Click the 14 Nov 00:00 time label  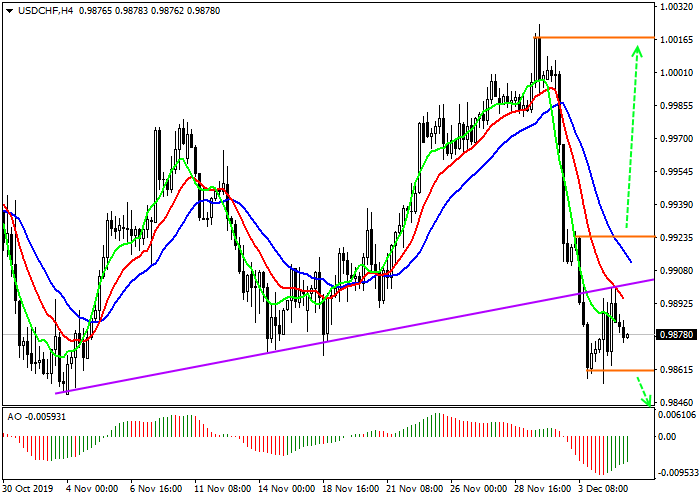tap(287, 489)
